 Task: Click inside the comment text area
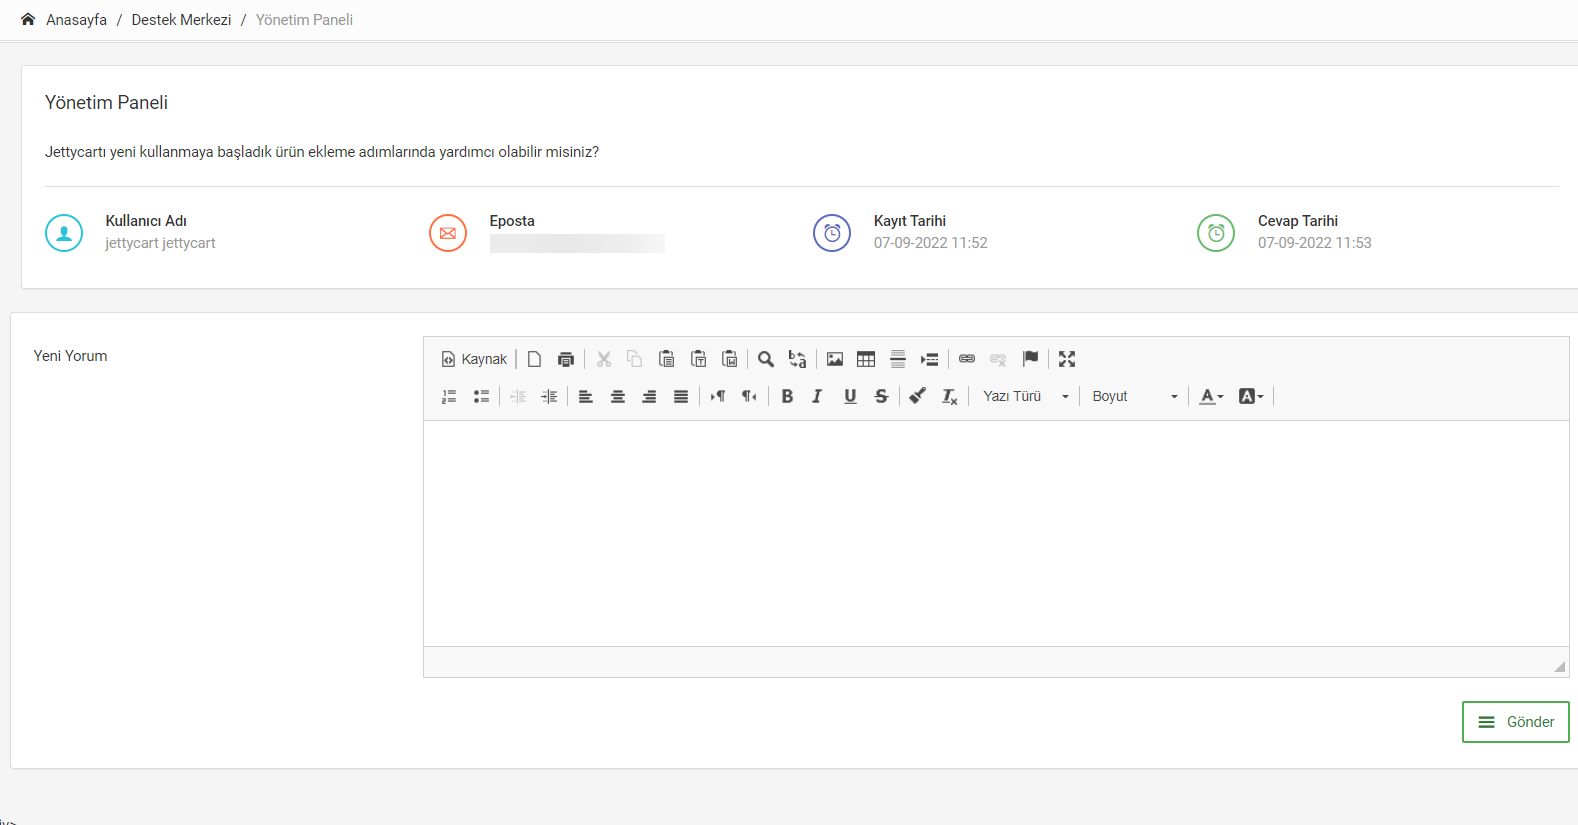click(996, 533)
